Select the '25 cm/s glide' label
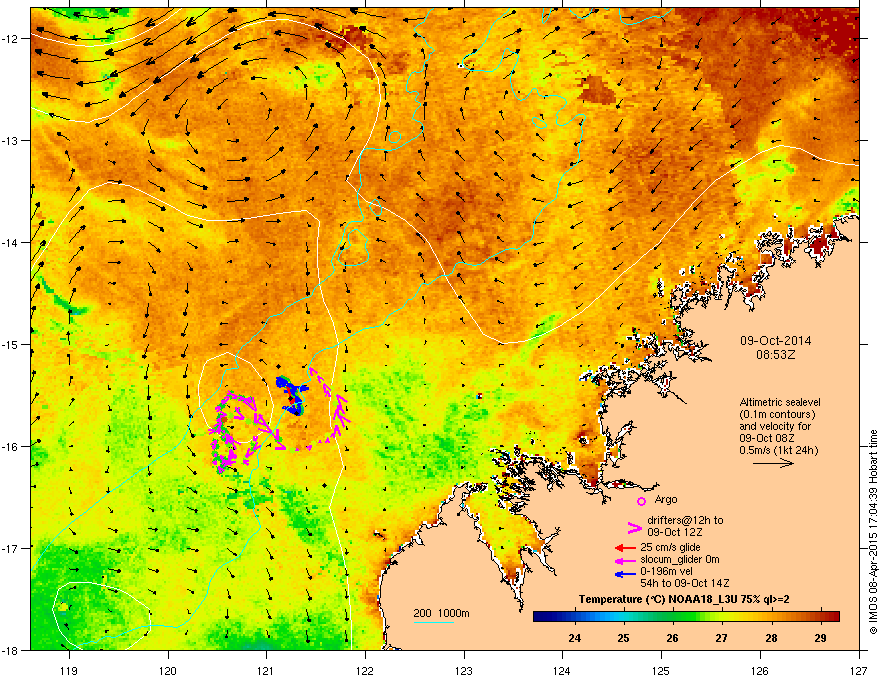880x680 pixels. pyautogui.click(x=670, y=548)
